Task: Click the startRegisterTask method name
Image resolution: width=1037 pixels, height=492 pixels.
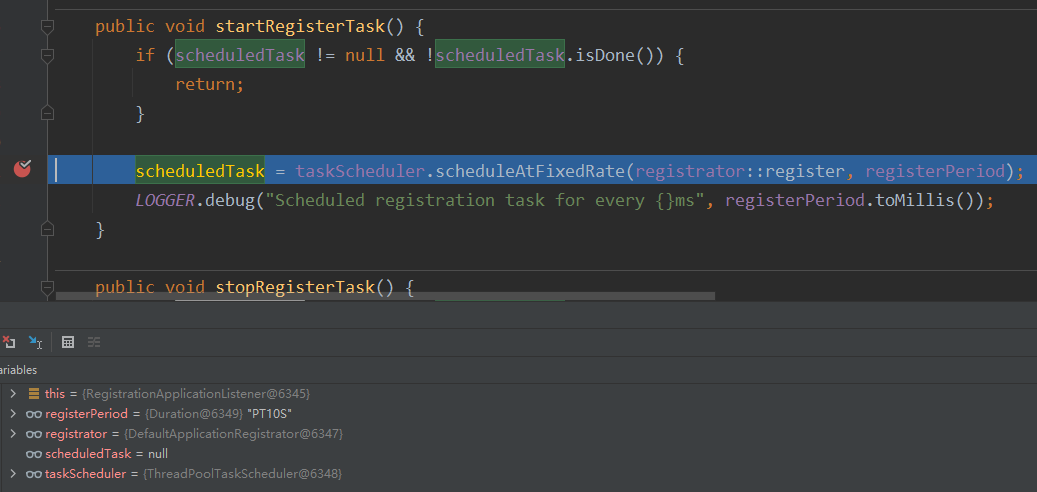Action: (300, 26)
